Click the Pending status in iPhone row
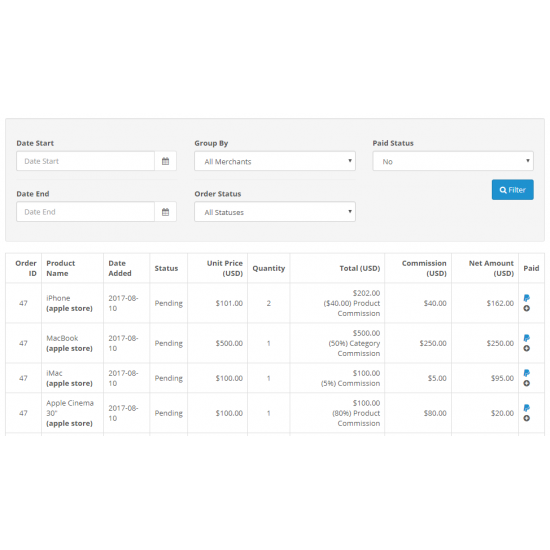The width and height of the screenshot is (550, 550). (x=168, y=303)
